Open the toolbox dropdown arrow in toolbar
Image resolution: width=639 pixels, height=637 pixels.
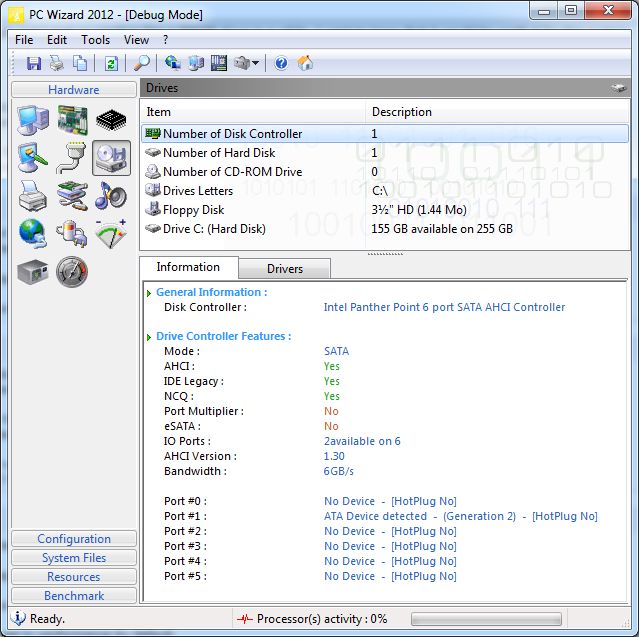pos(256,63)
